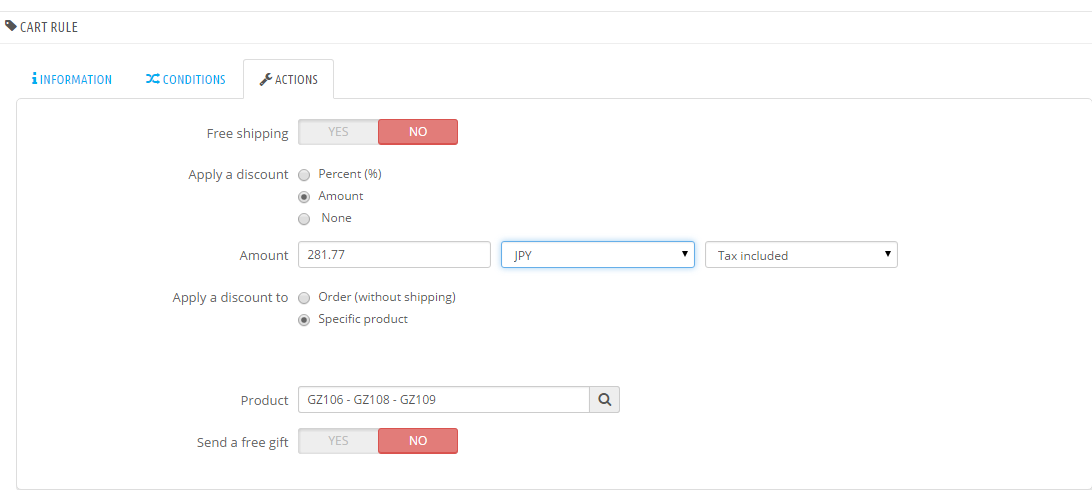Expand the Tax included dropdown
This screenshot has height=499, width=1092.
[x=801, y=255]
